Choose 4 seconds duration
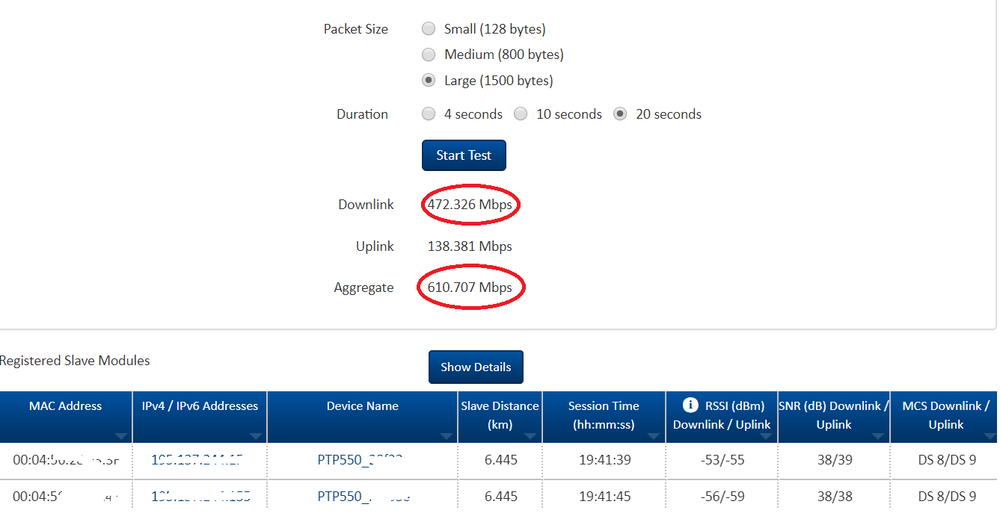The width and height of the screenshot is (1000, 519). click(x=429, y=113)
